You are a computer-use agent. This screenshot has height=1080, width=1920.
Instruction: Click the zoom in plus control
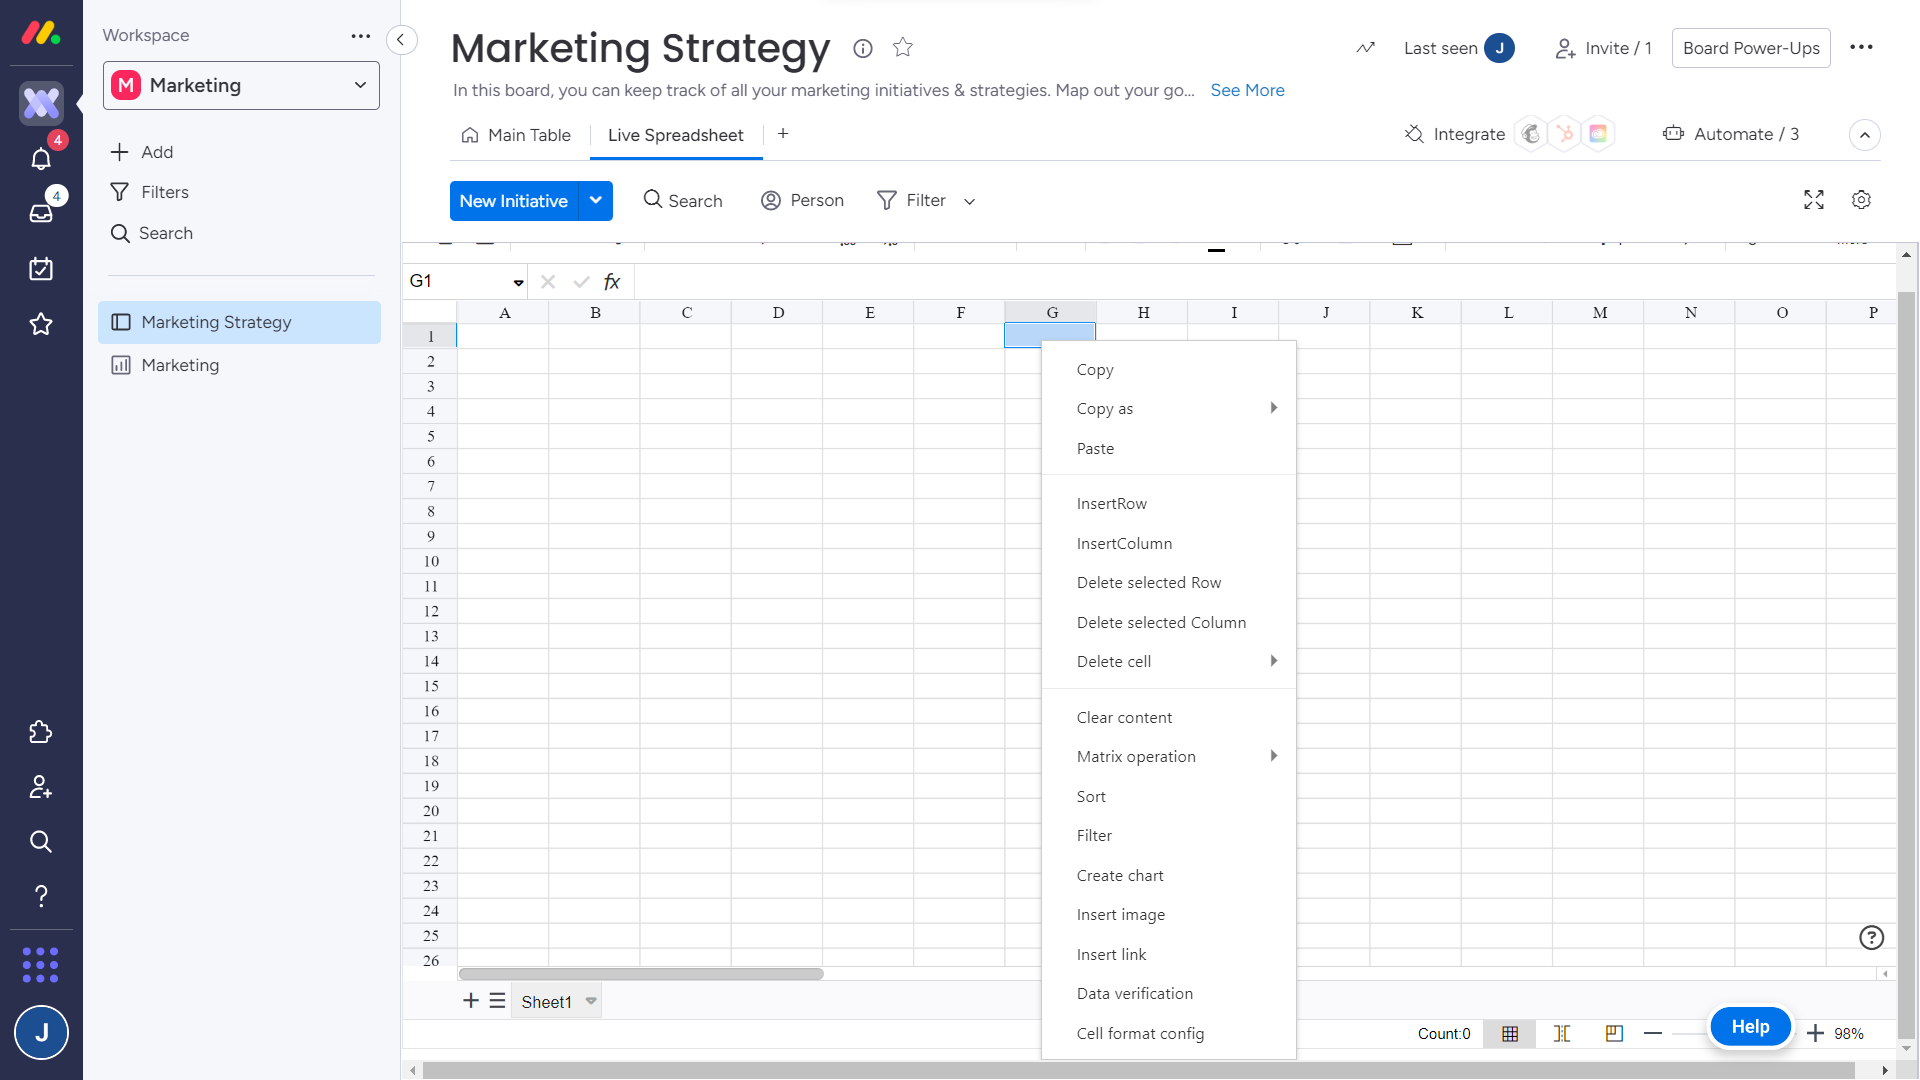coord(1816,1034)
